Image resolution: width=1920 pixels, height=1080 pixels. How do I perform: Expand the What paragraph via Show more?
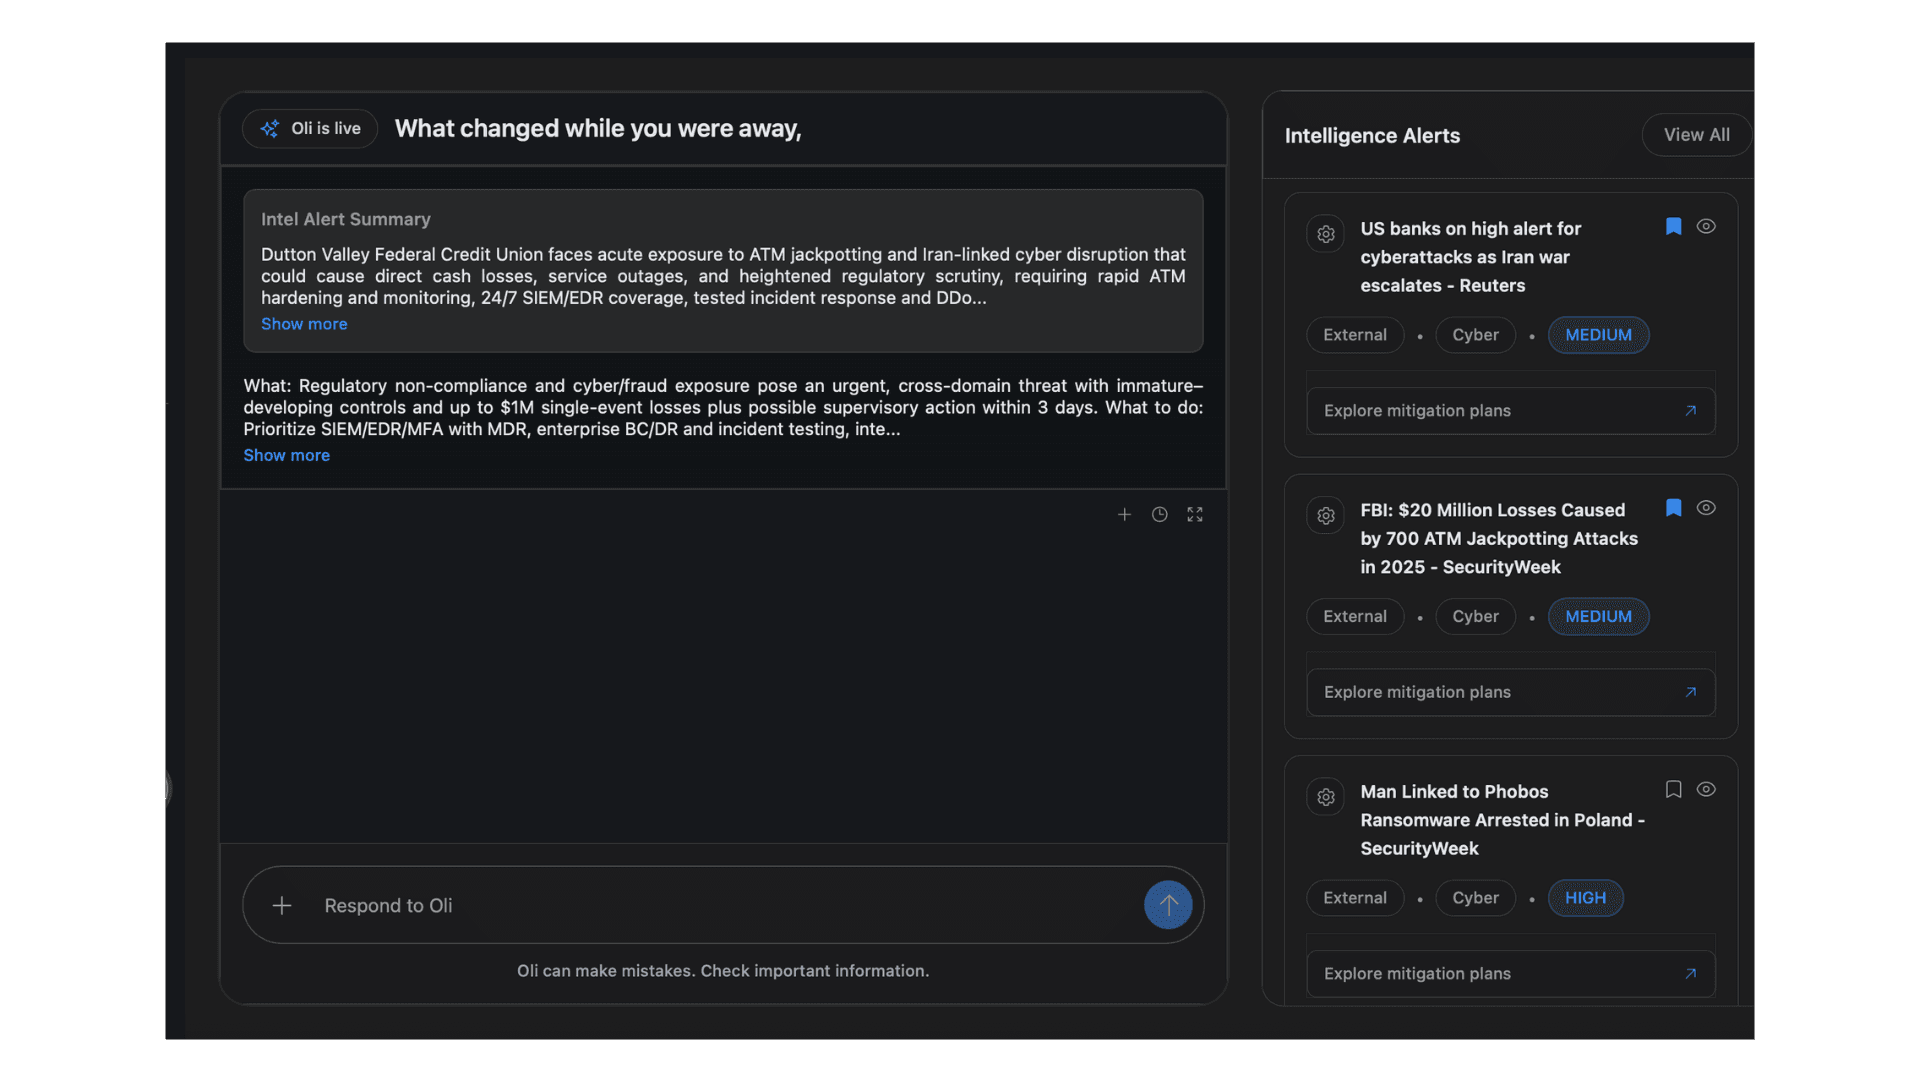coord(286,455)
